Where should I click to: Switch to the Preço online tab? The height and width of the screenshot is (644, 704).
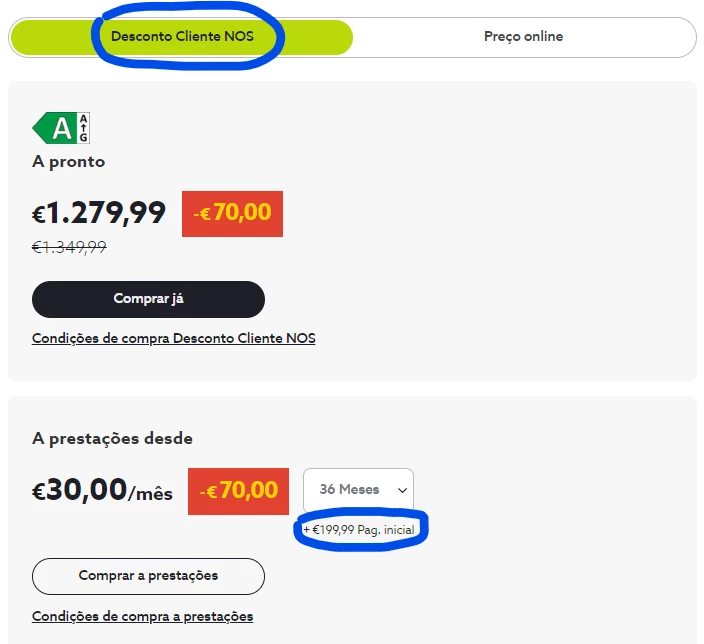(523, 37)
